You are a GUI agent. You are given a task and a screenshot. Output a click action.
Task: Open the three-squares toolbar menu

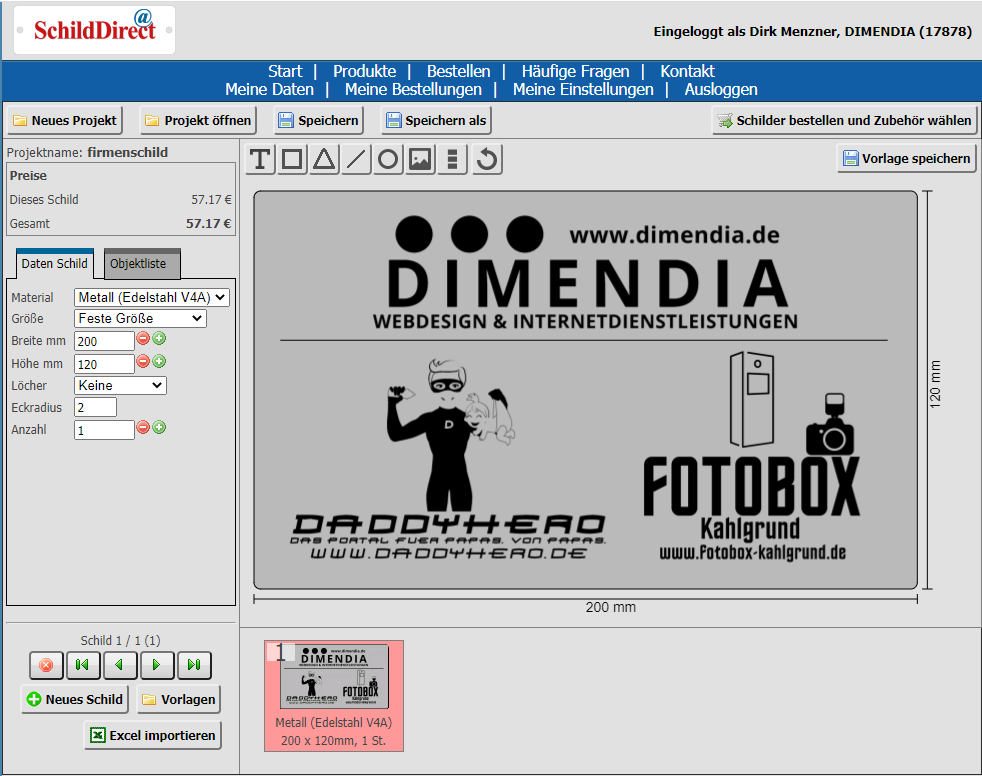pyautogui.click(x=452, y=159)
